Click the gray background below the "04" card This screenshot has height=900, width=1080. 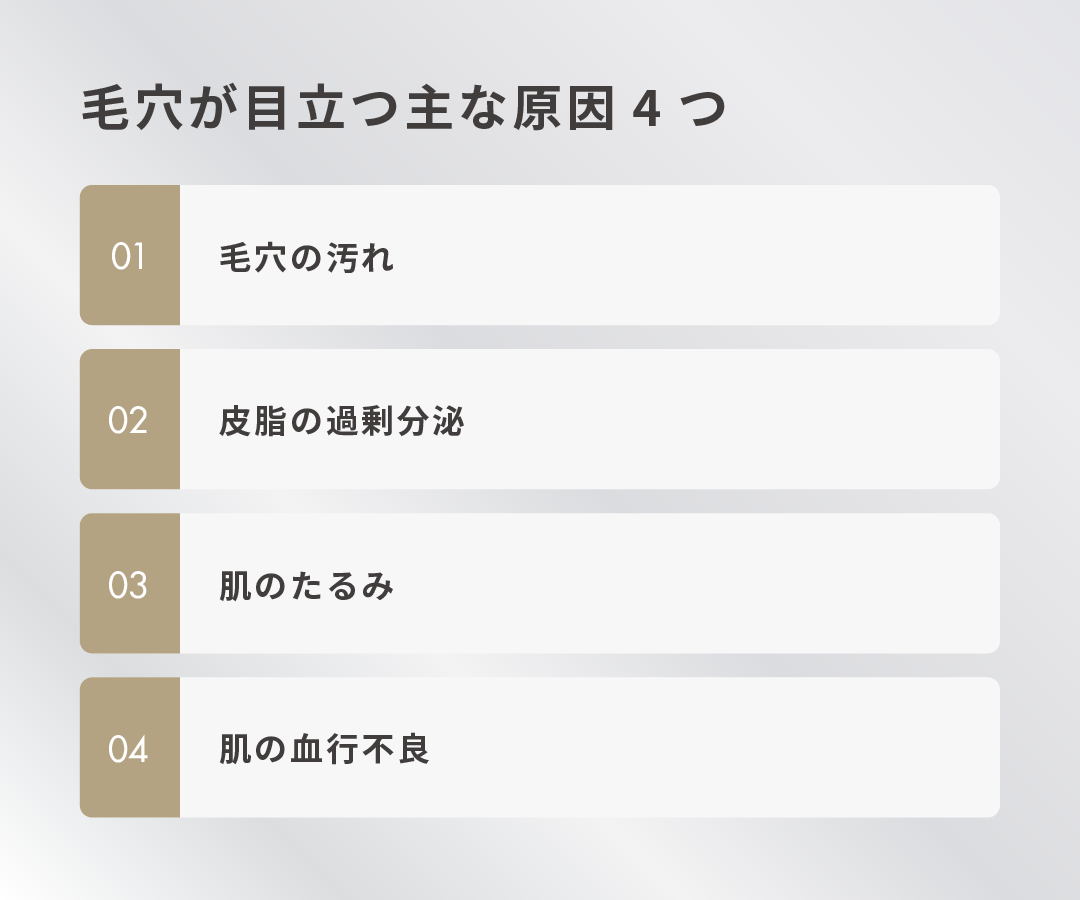[x=540, y=858]
